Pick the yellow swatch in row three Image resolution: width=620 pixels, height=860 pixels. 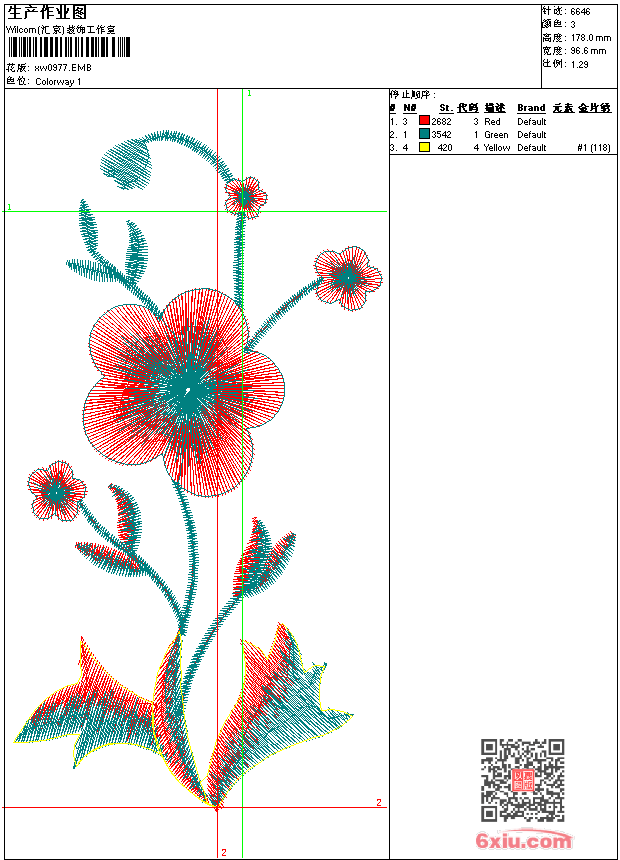tap(424, 147)
